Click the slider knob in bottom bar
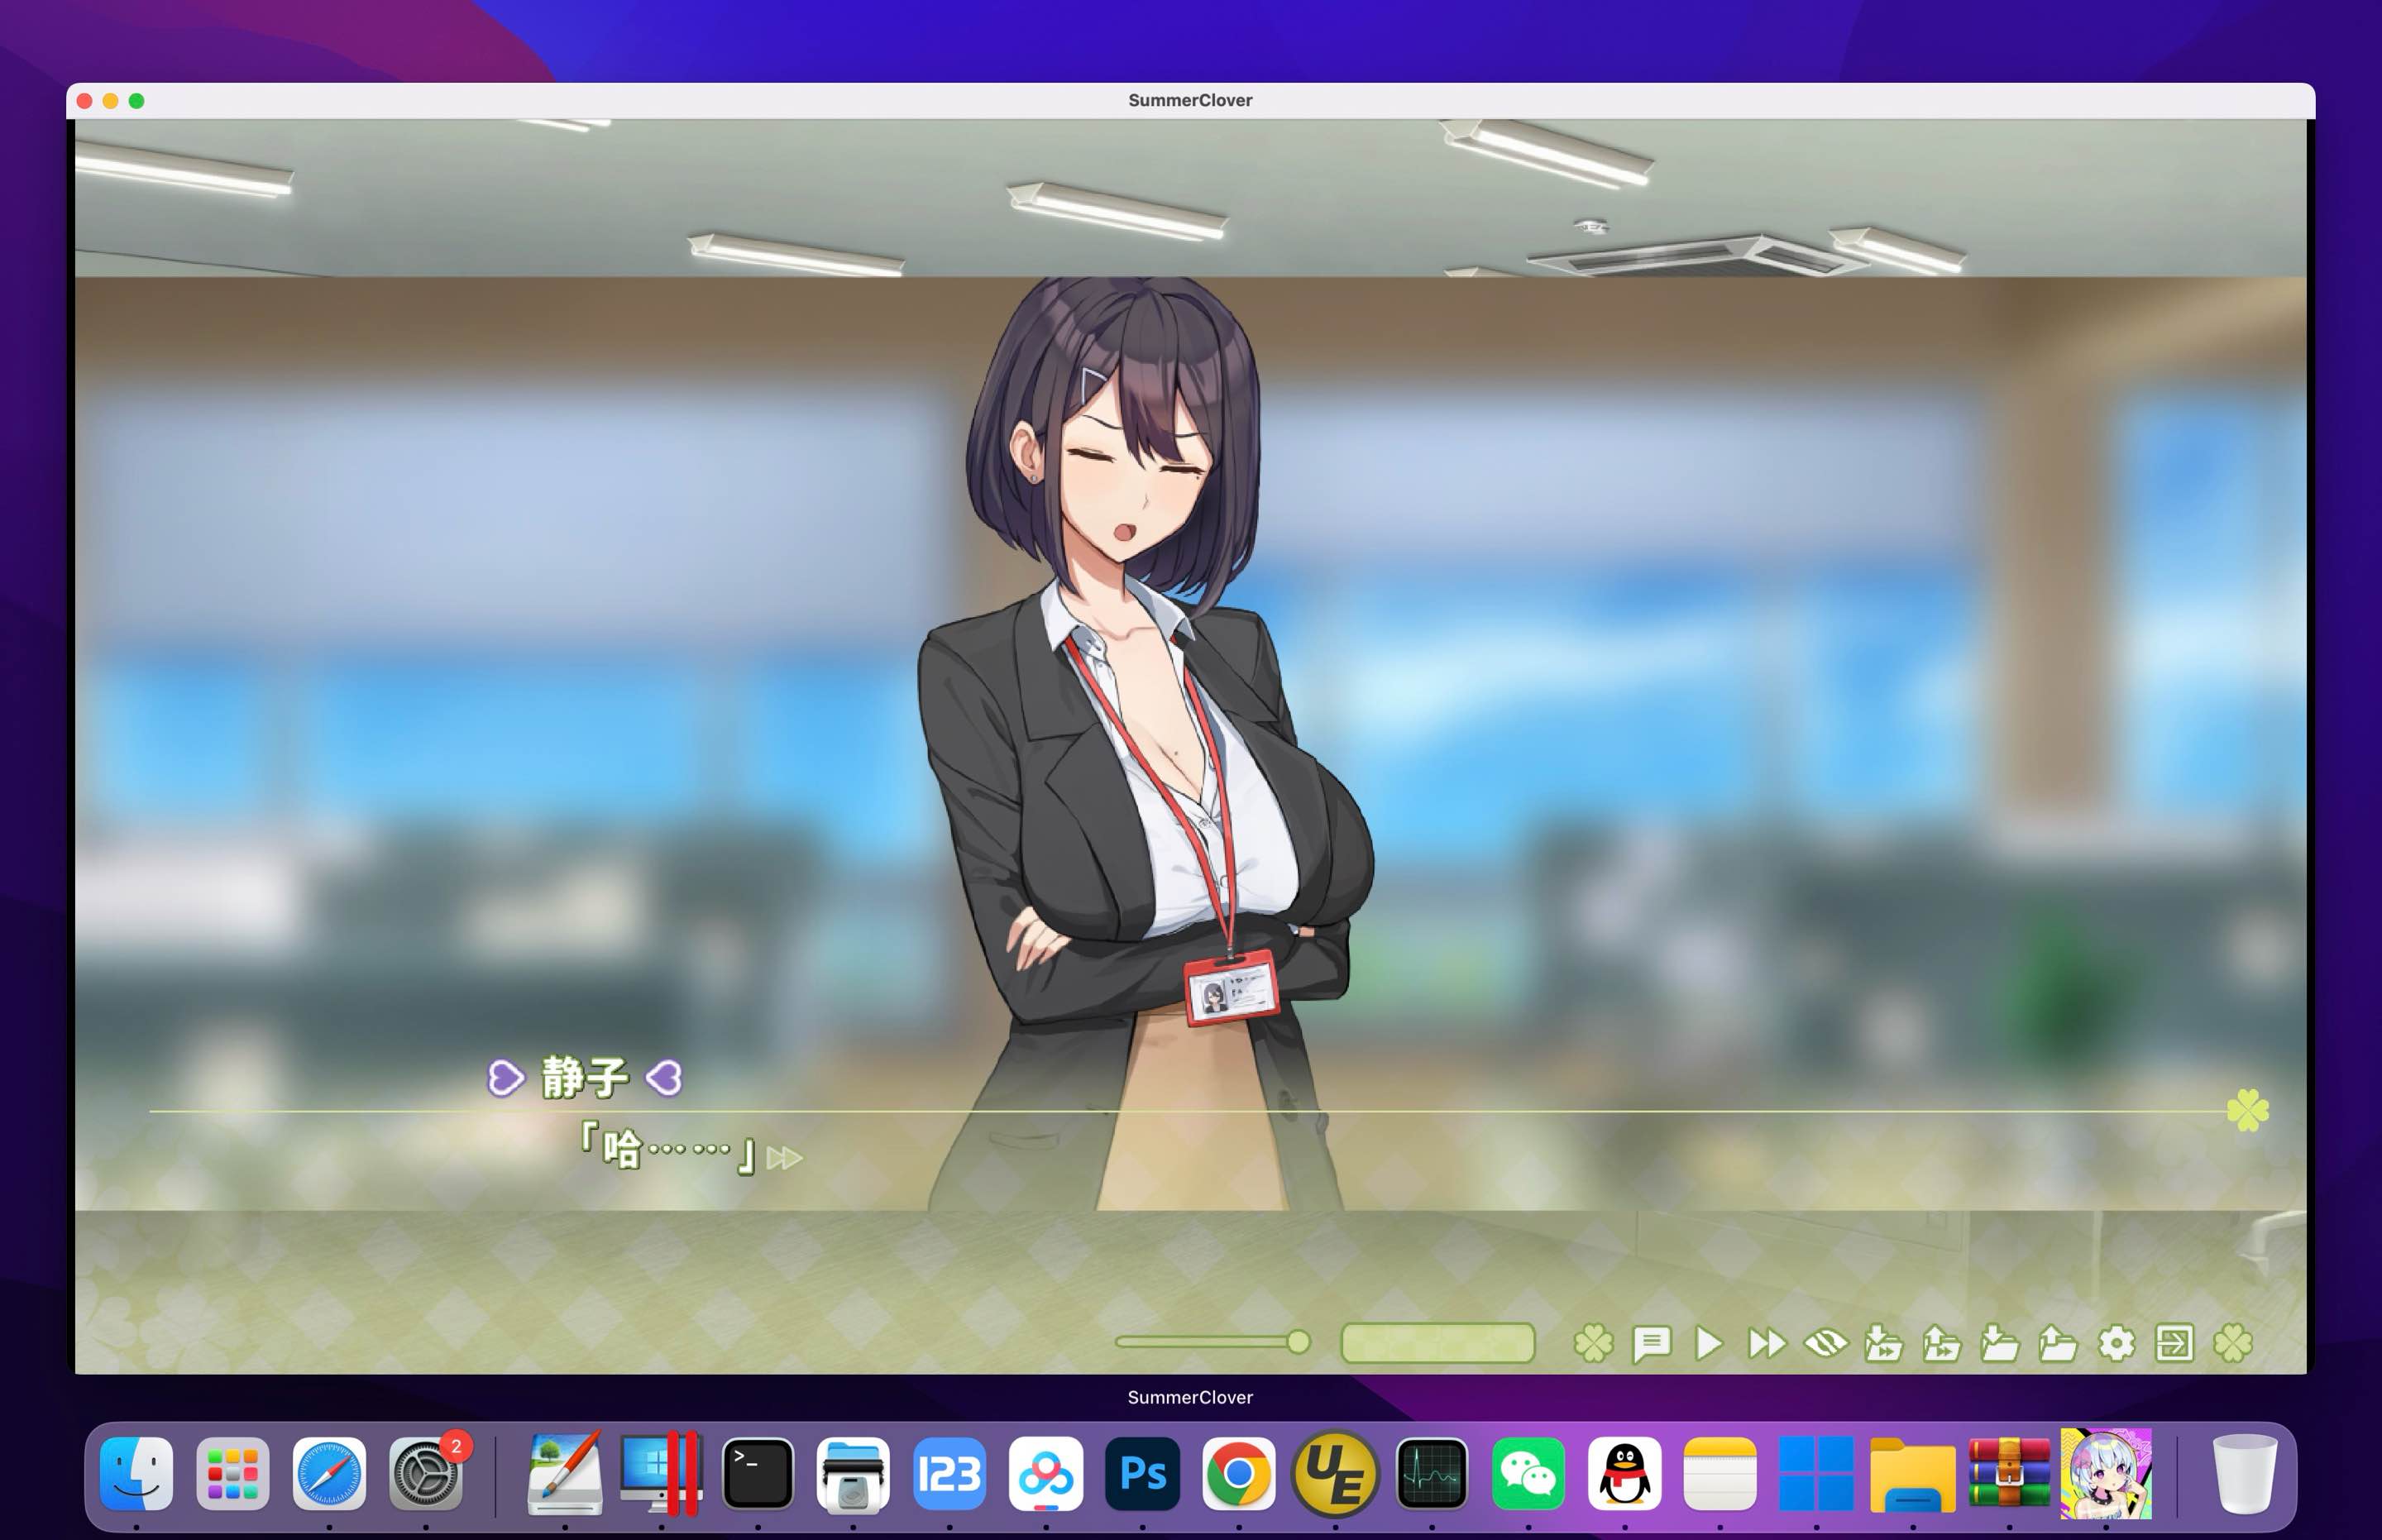The height and width of the screenshot is (1540, 2382). (1298, 1341)
